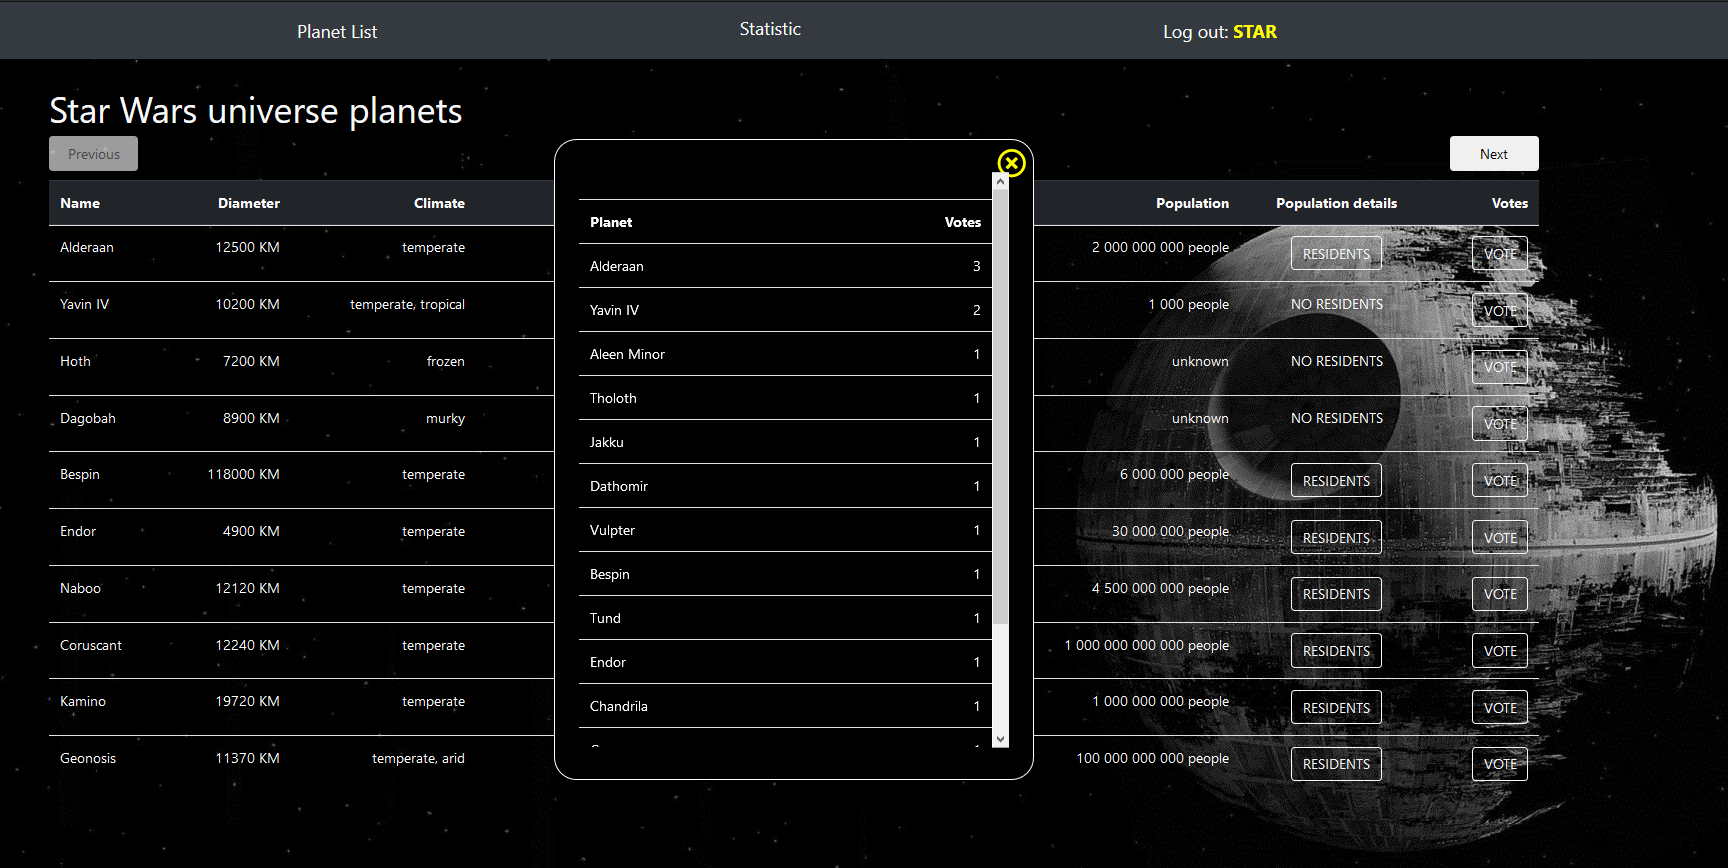Viewport: 1728px width, 868px height.
Task: Select Tund in statistics popup
Action: (x=785, y=618)
